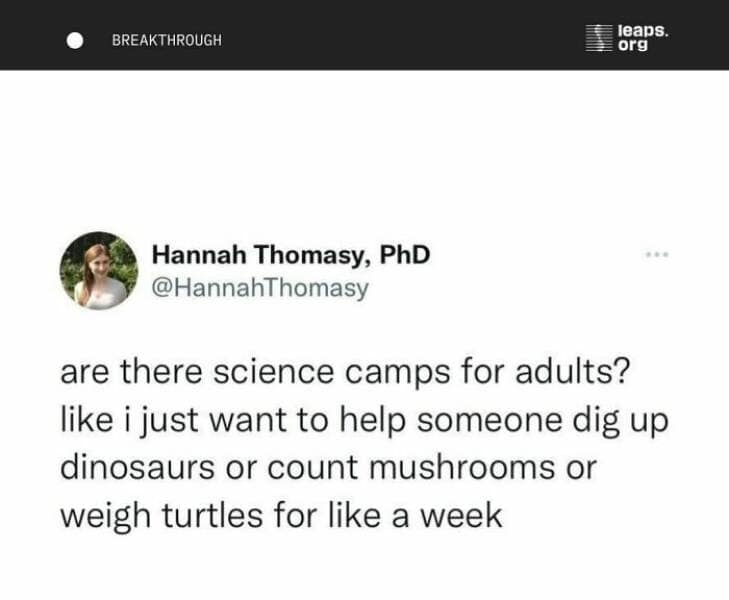Click the BREAKTHROUGH label
This screenshot has height=600, width=729.
point(167,40)
